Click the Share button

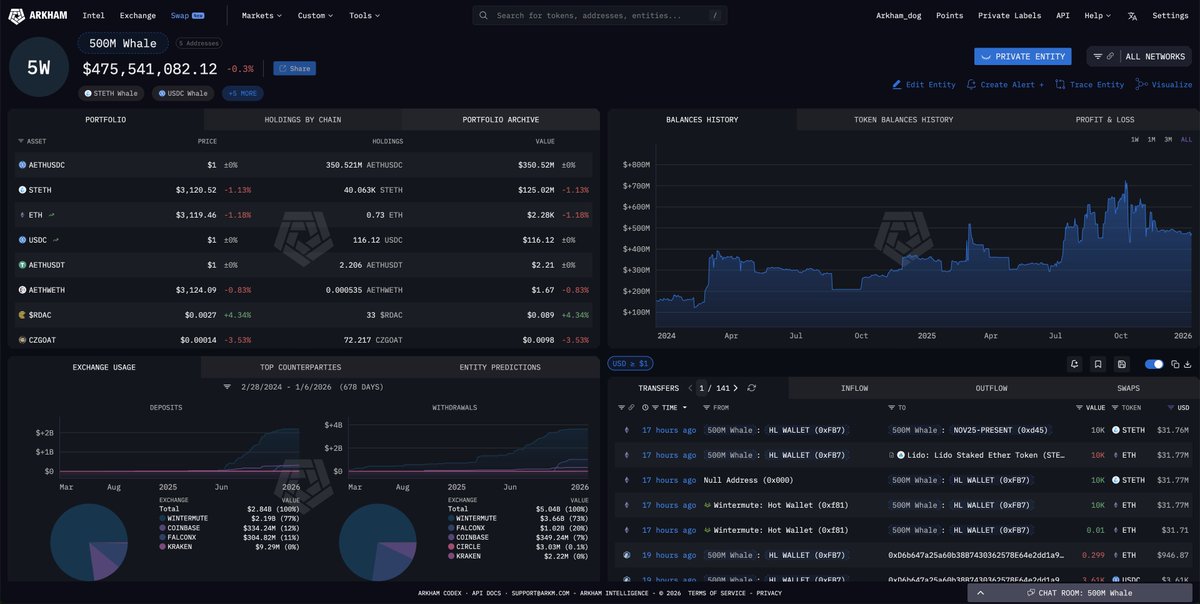(294, 69)
